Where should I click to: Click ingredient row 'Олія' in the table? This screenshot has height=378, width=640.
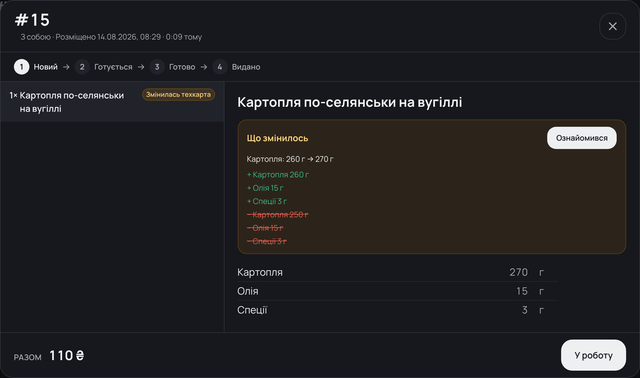point(397,291)
